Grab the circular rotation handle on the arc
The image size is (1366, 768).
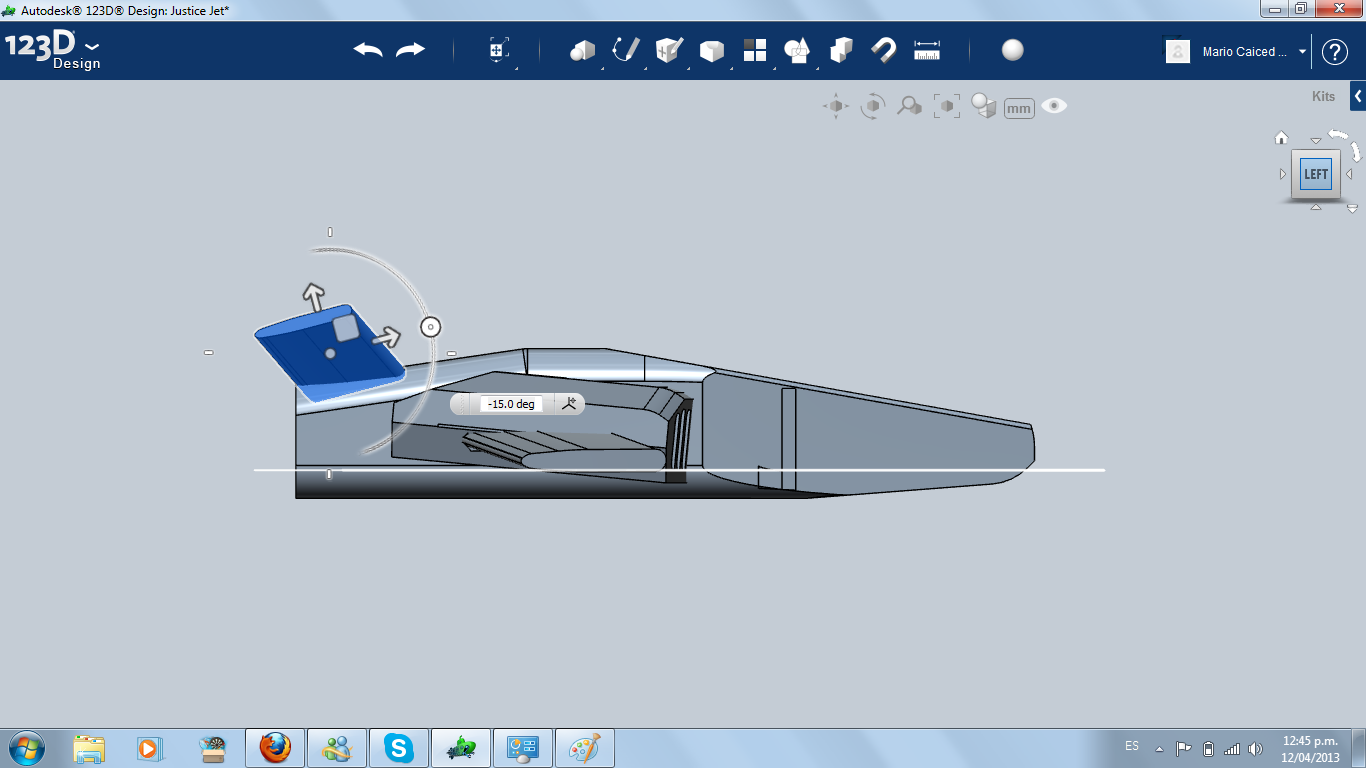pos(430,327)
